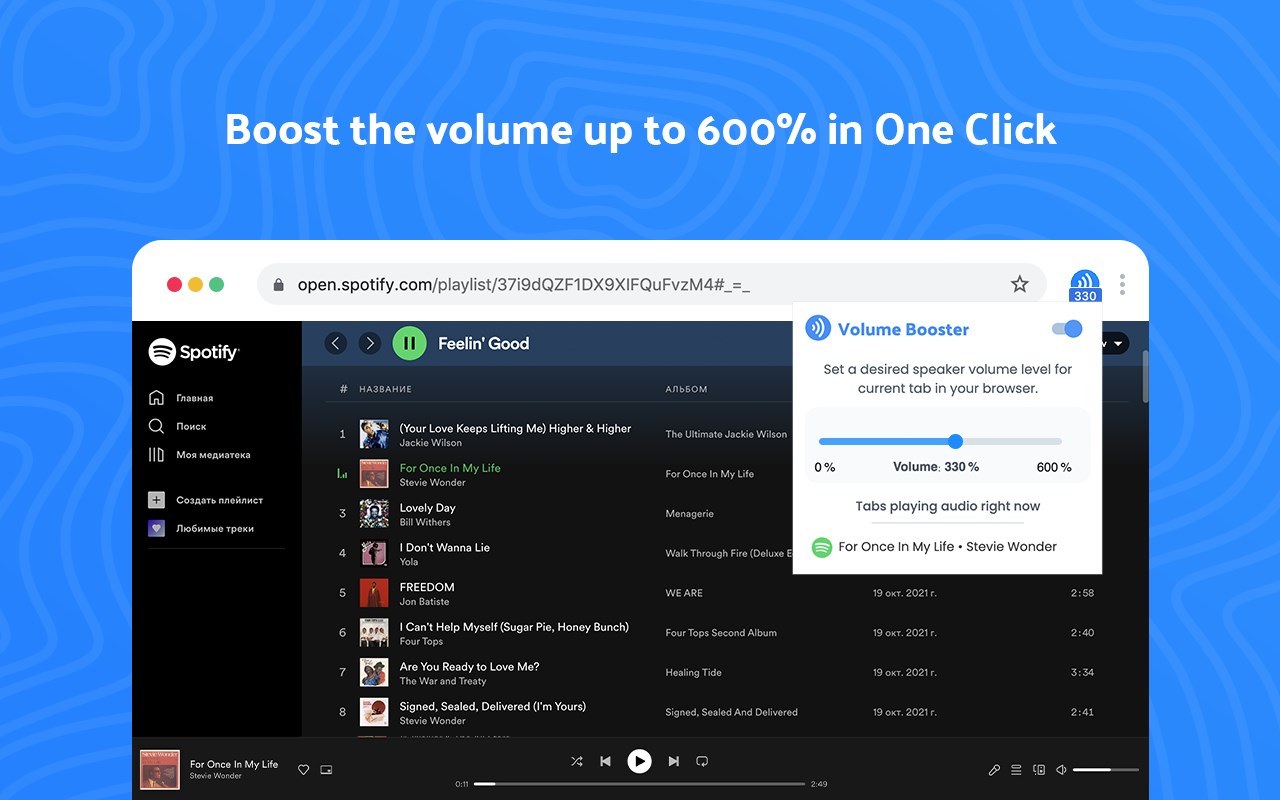Viewport: 1280px width, 800px height.
Task: Select the track FREEDOM
Action: 427,587
